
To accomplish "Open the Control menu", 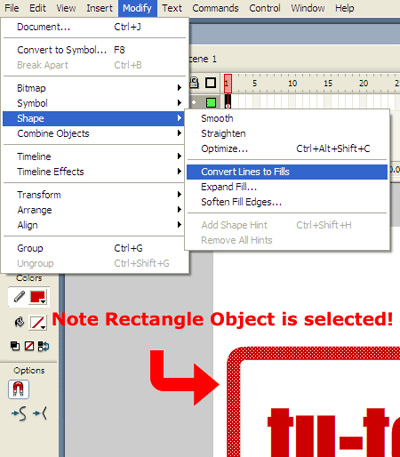I will click(x=265, y=8).
